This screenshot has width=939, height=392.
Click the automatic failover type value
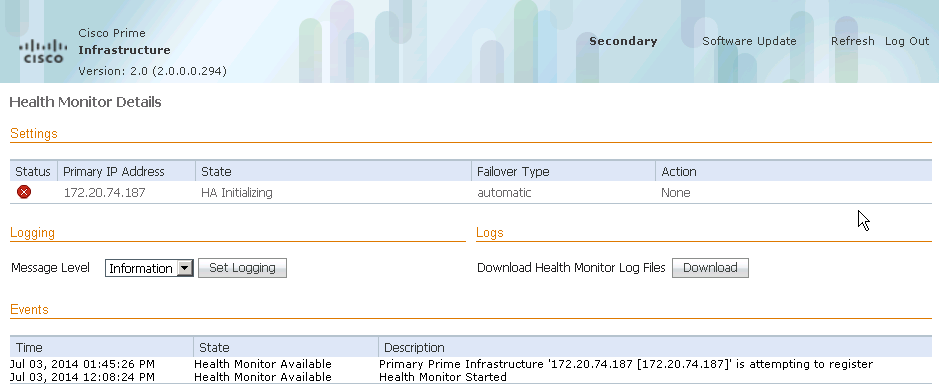point(504,193)
